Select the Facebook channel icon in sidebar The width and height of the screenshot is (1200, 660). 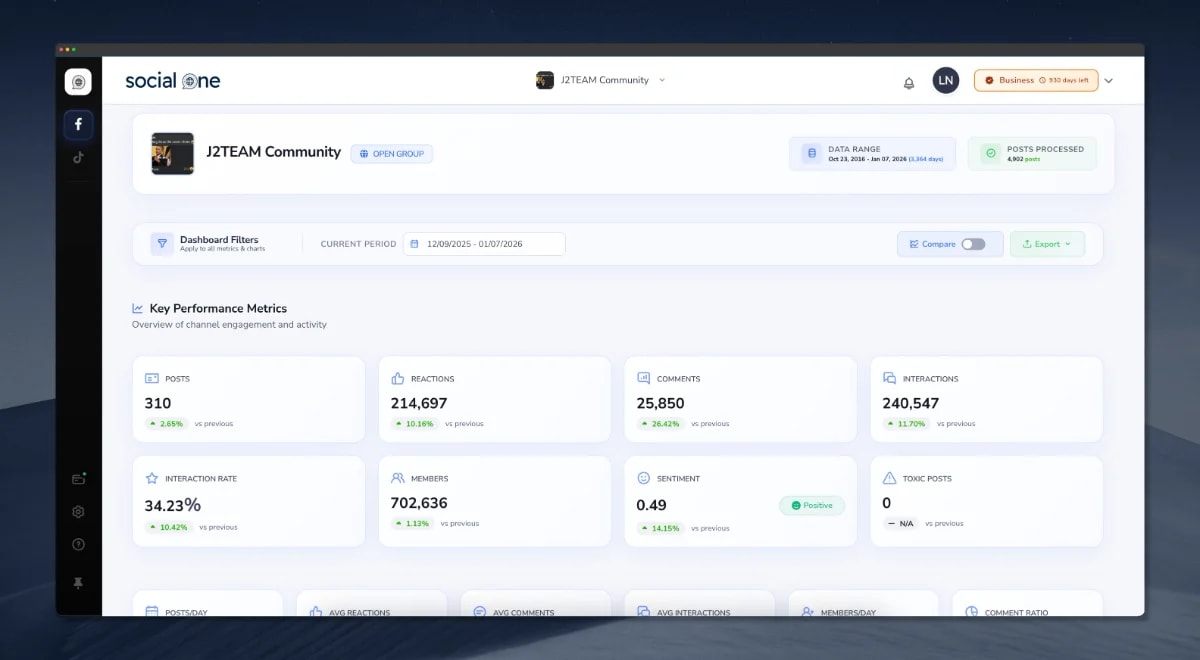click(78, 124)
